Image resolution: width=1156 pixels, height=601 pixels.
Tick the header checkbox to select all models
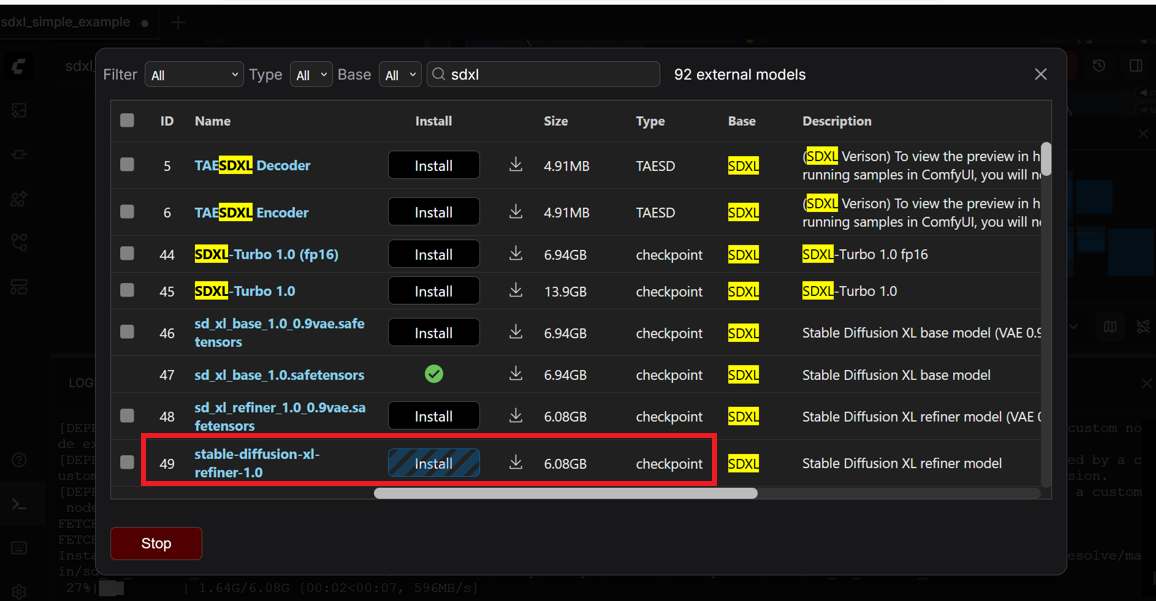(127, 120)
